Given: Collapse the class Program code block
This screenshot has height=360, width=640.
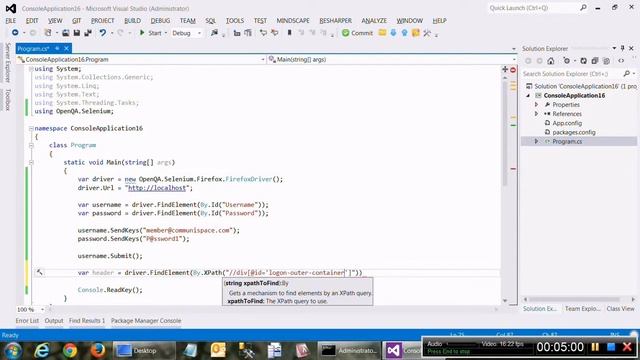Looking at the screenshot, I should click(x=31, y=145).
